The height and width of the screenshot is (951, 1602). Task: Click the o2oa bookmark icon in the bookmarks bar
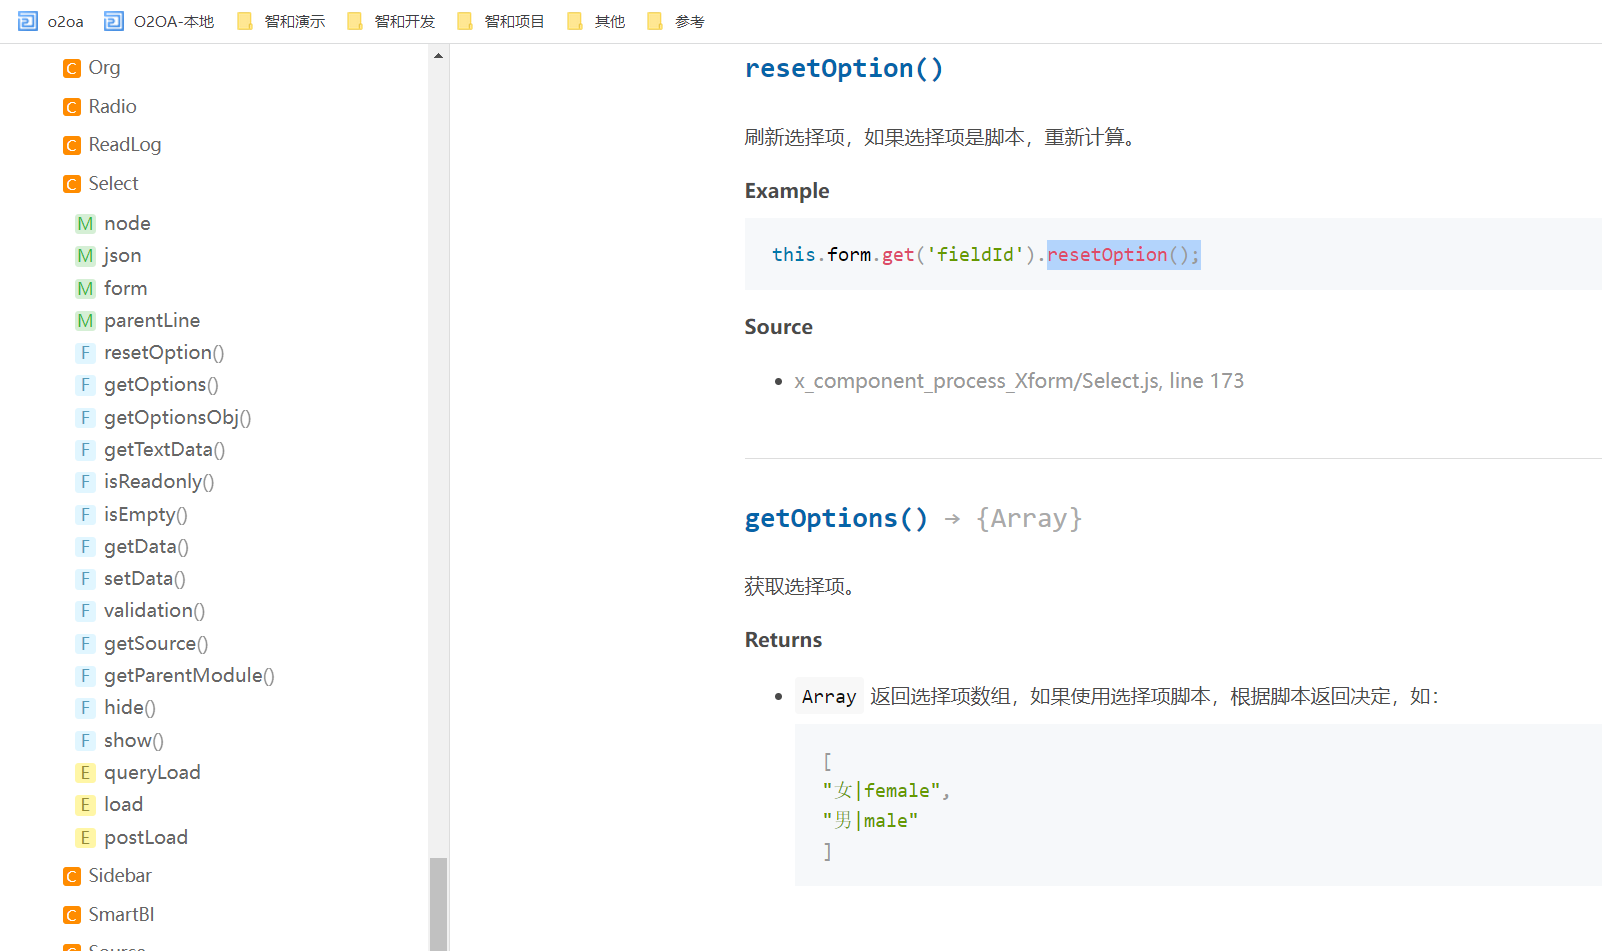(x=27, y=20)
